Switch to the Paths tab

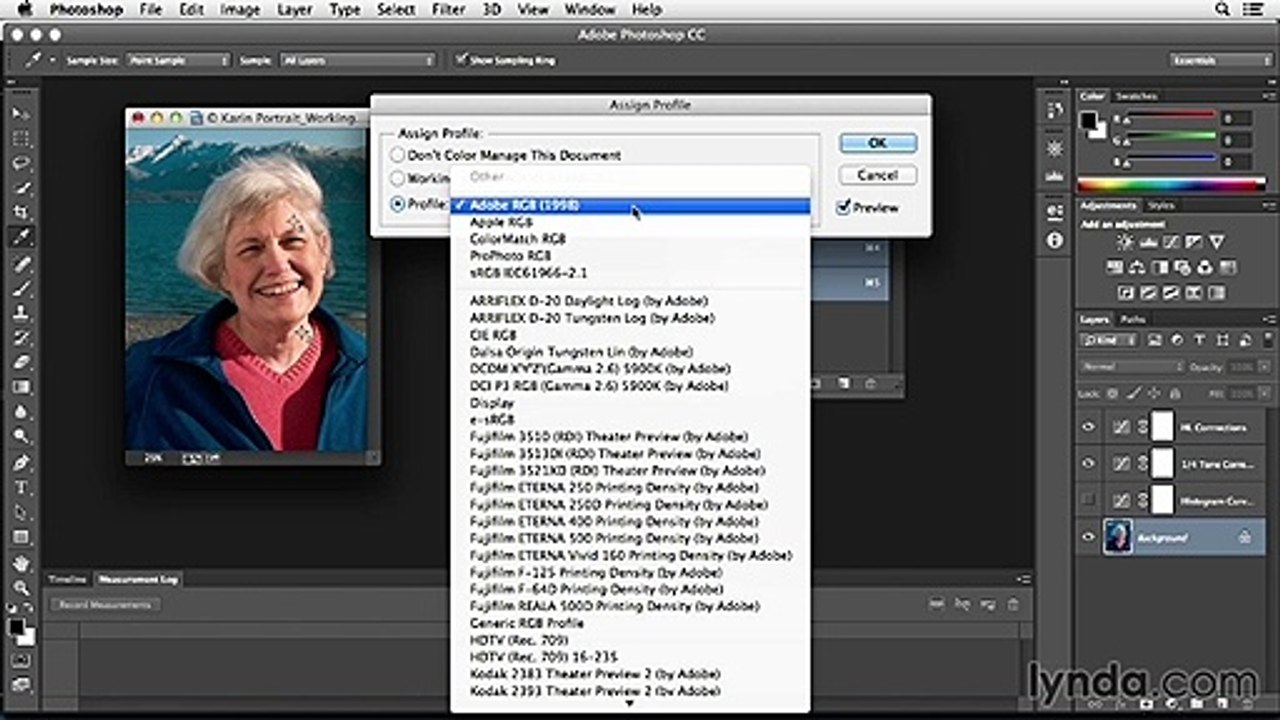[1133, 319]
